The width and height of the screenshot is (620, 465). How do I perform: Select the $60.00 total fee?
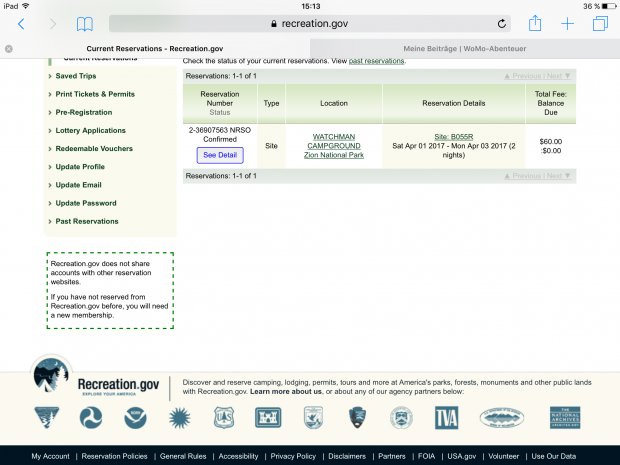550,142
